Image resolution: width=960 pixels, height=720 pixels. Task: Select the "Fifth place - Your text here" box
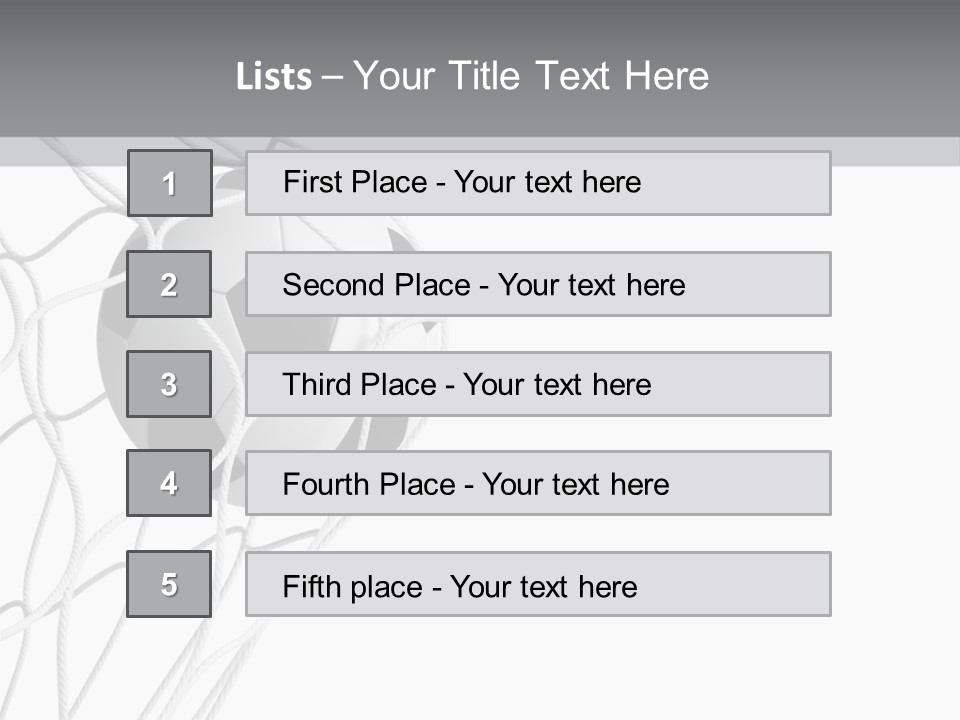tap(538, 584)
